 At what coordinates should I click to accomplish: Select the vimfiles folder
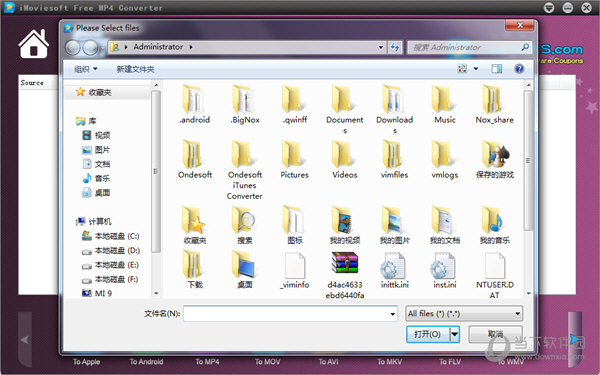tap(395, 159)
